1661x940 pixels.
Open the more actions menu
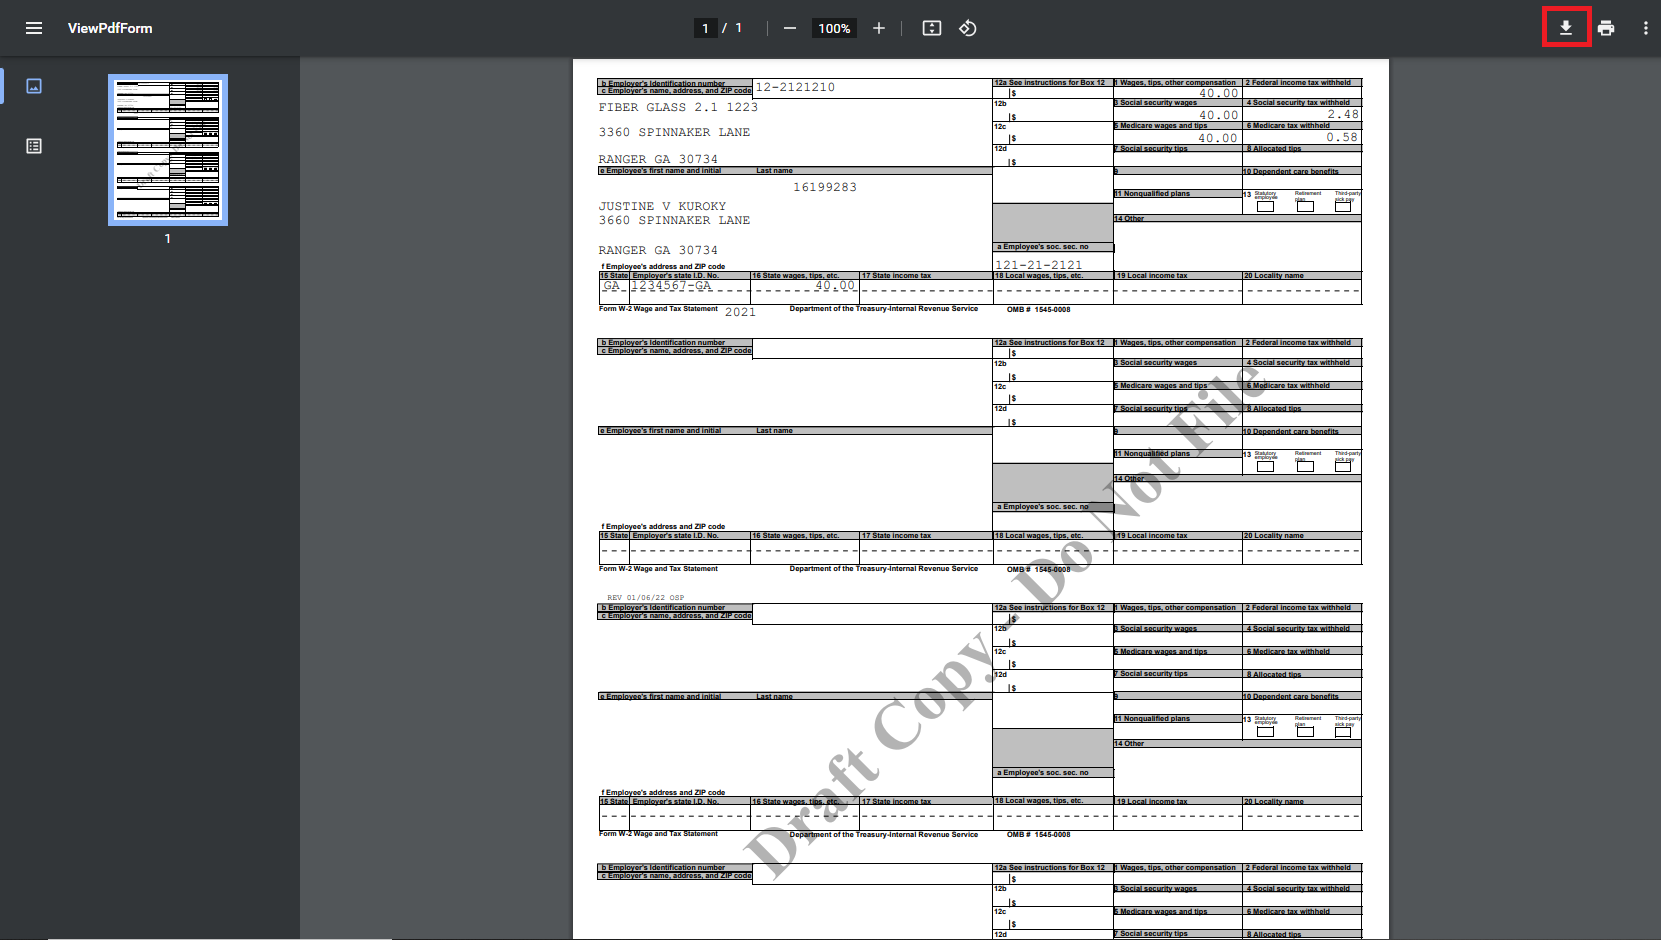click(x=1645, y=28)
